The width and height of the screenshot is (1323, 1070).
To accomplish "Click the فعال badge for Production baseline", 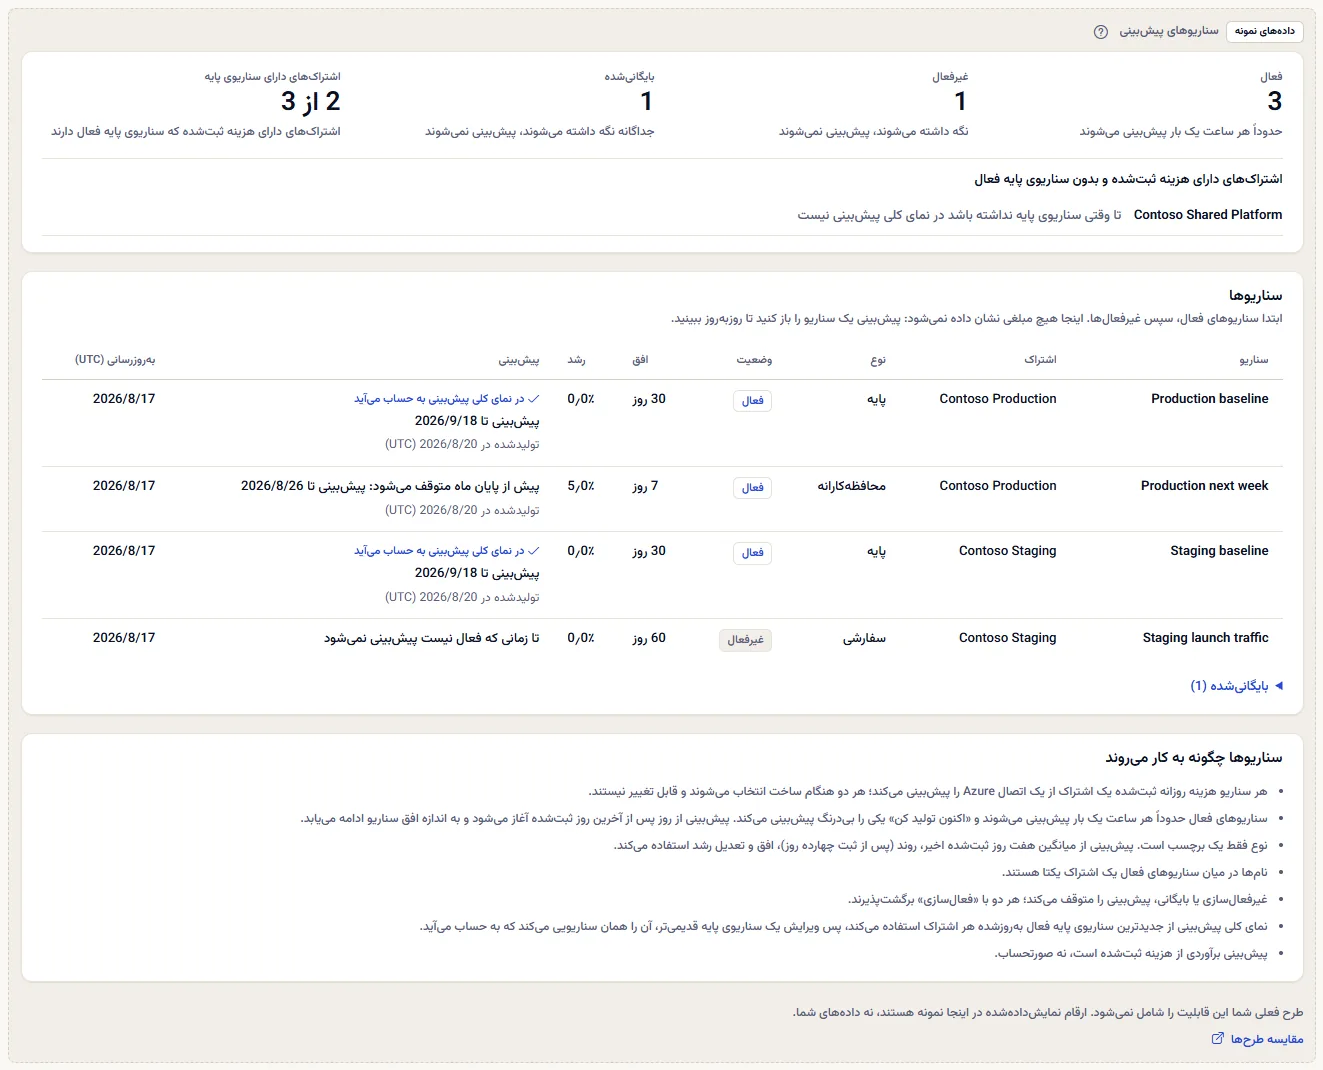I will coord(752,401).
